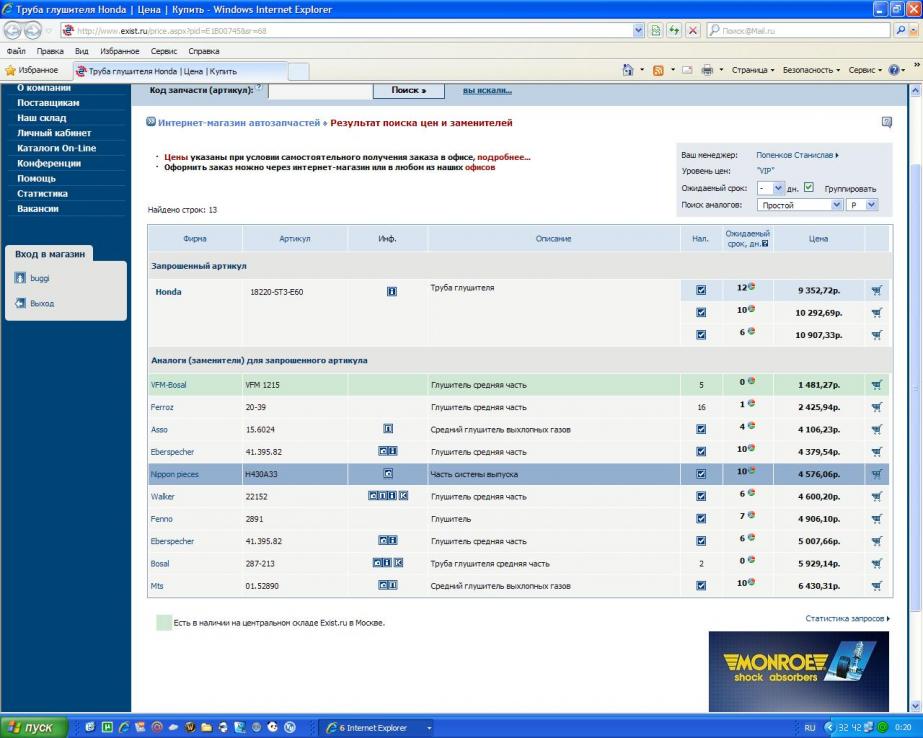The image size is (923, 738).
Task: Click the RU language indicator in the tray
Action: point(809,728)
